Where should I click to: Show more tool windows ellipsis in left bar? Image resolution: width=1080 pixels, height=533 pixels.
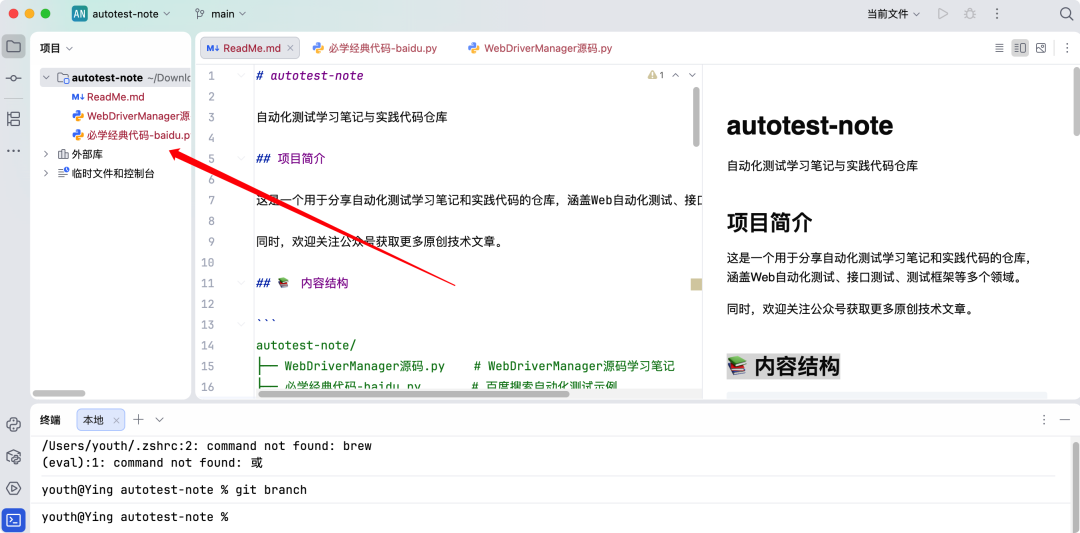point(13,150)
